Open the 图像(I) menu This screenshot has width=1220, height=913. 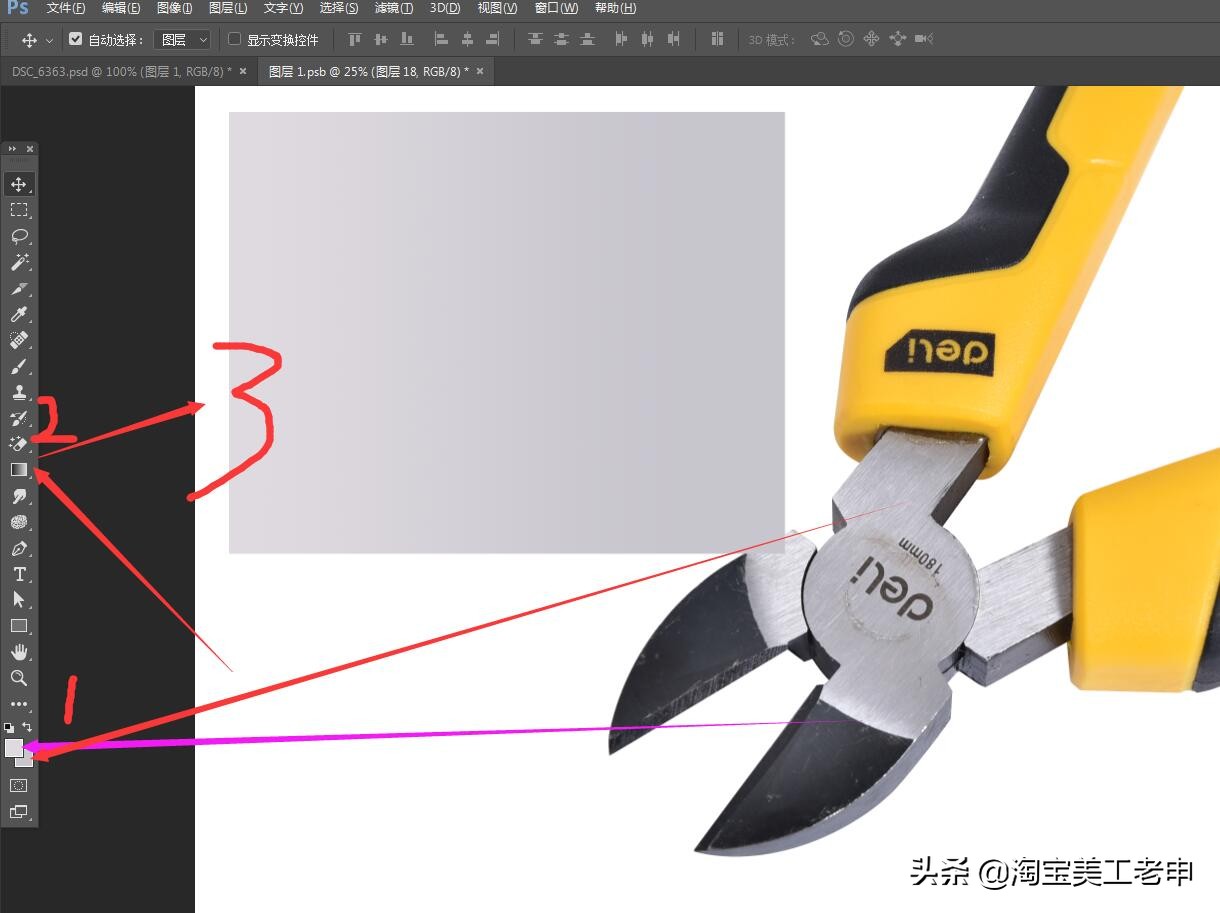point(174,8)
